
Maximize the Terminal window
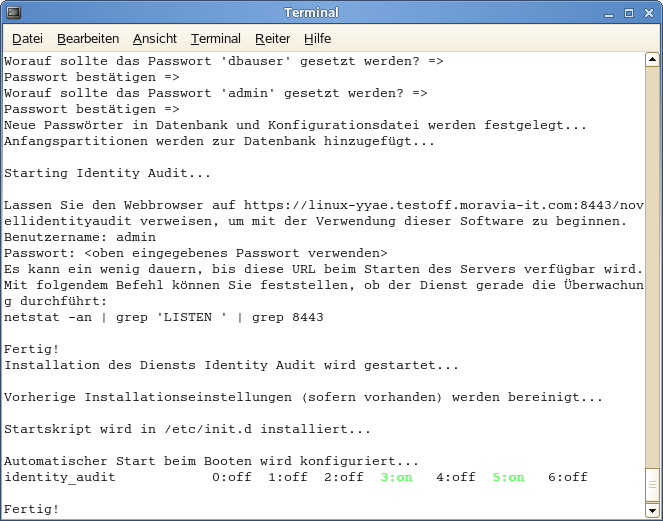pos(629,13)
